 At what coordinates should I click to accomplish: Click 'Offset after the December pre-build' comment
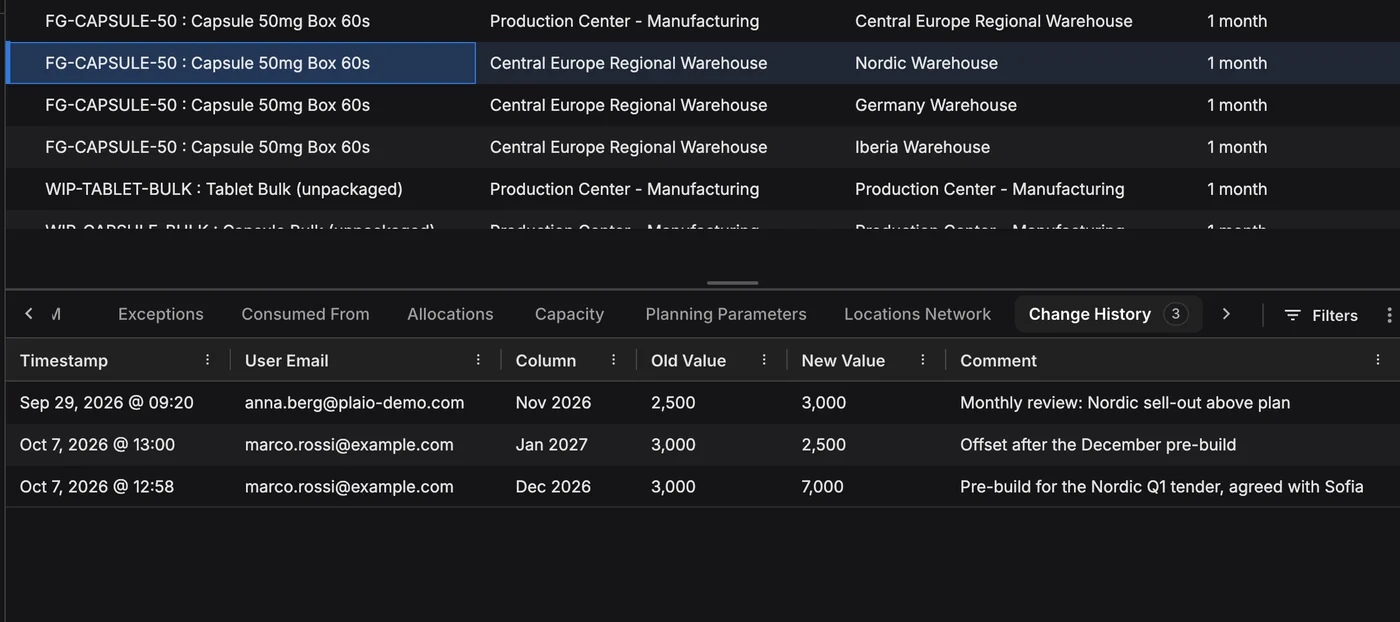(1098, 445)
